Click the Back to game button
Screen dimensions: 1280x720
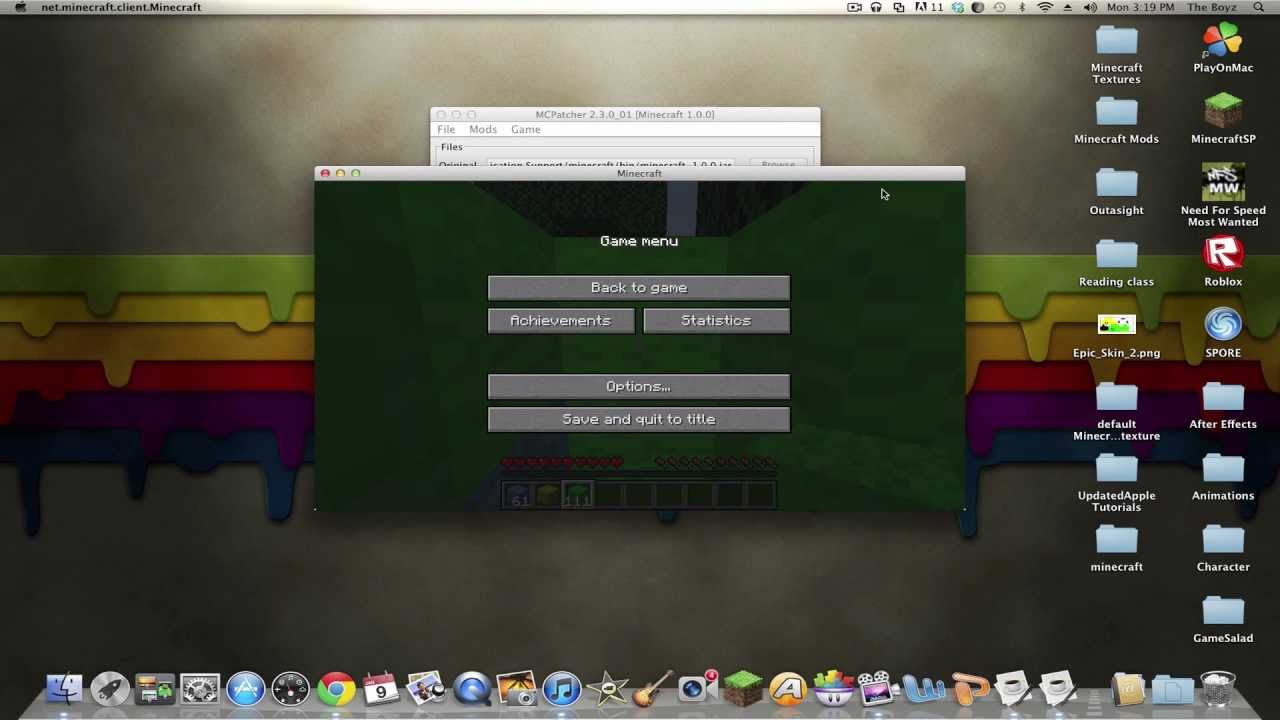coord(639,288)
